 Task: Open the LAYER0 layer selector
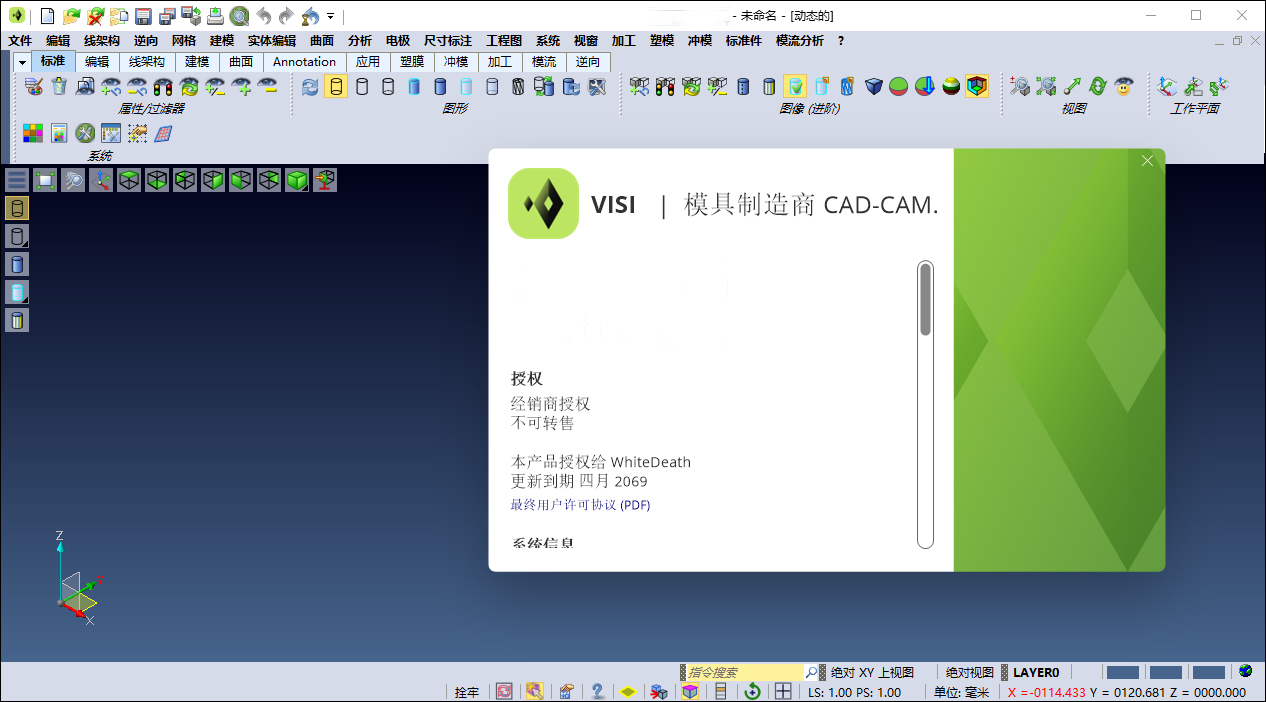(1036, 672)
